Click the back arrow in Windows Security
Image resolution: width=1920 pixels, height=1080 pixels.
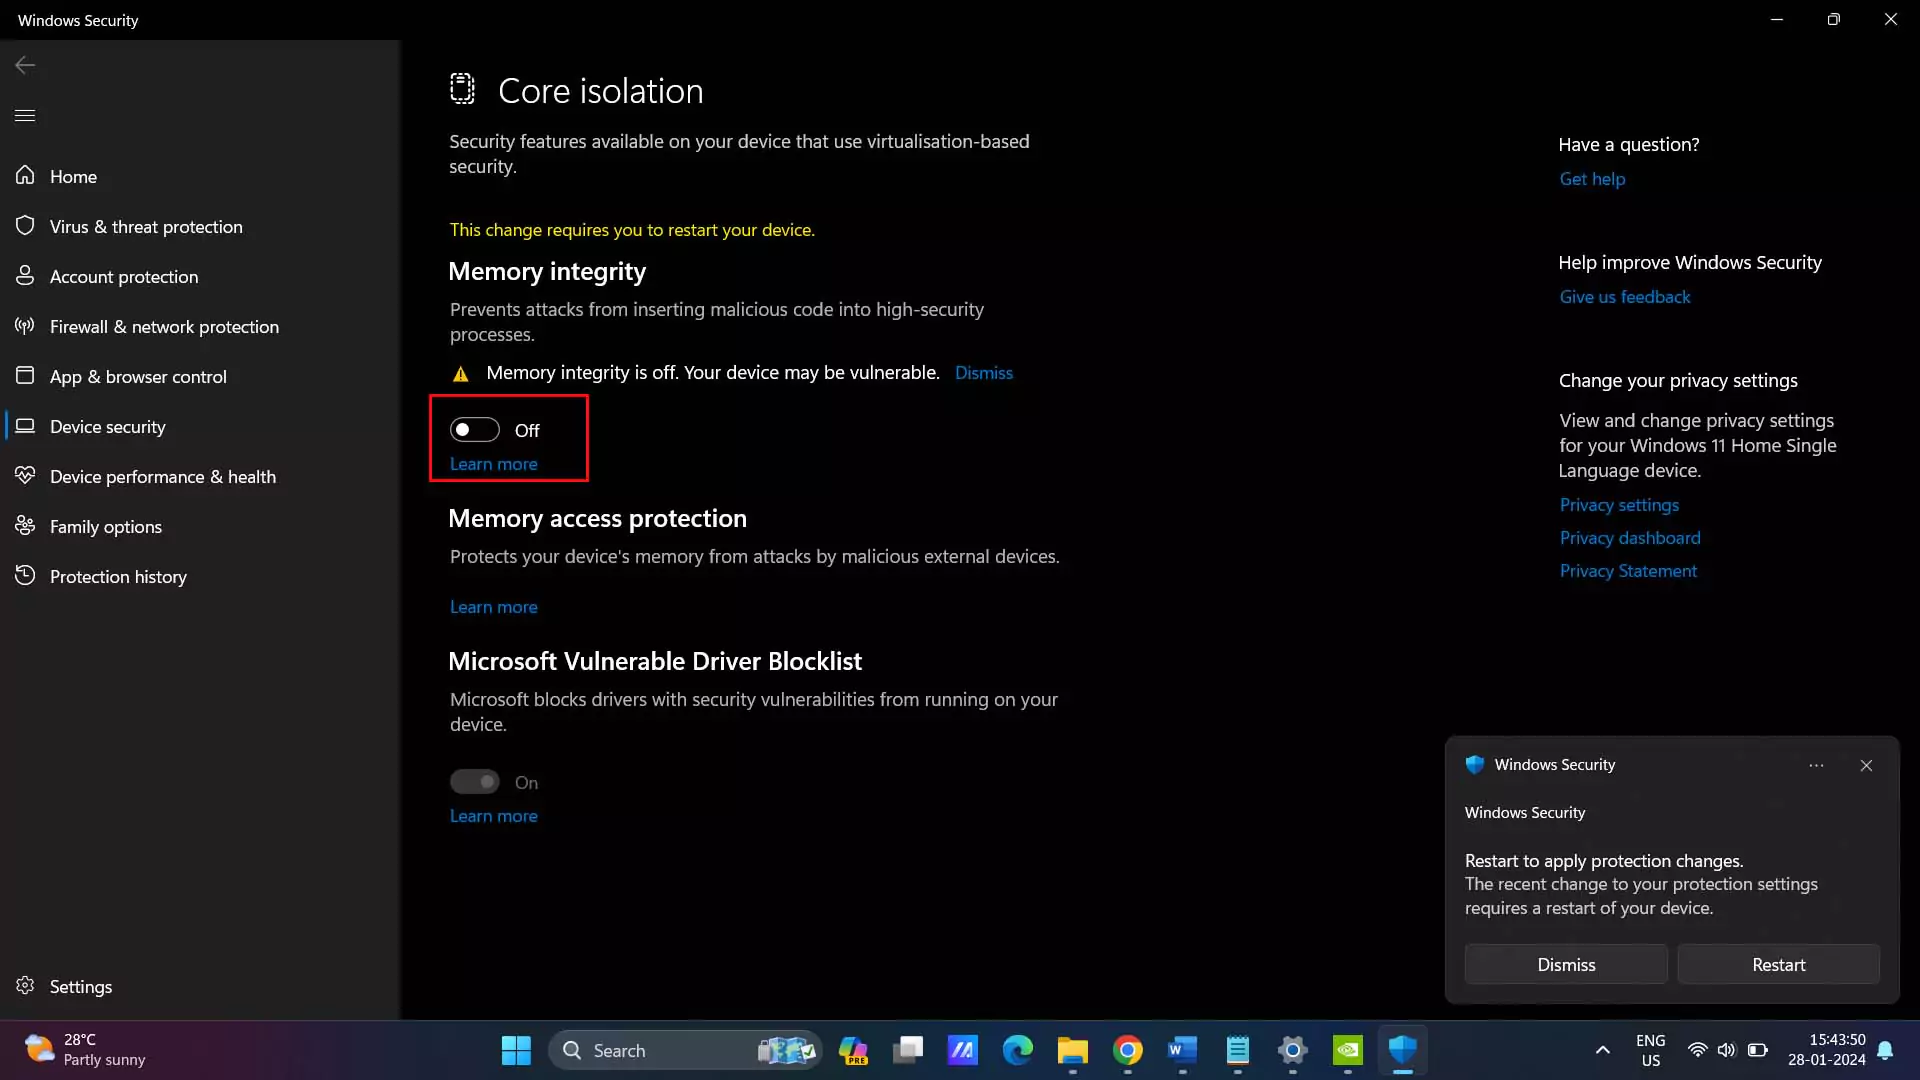point(25,65)
